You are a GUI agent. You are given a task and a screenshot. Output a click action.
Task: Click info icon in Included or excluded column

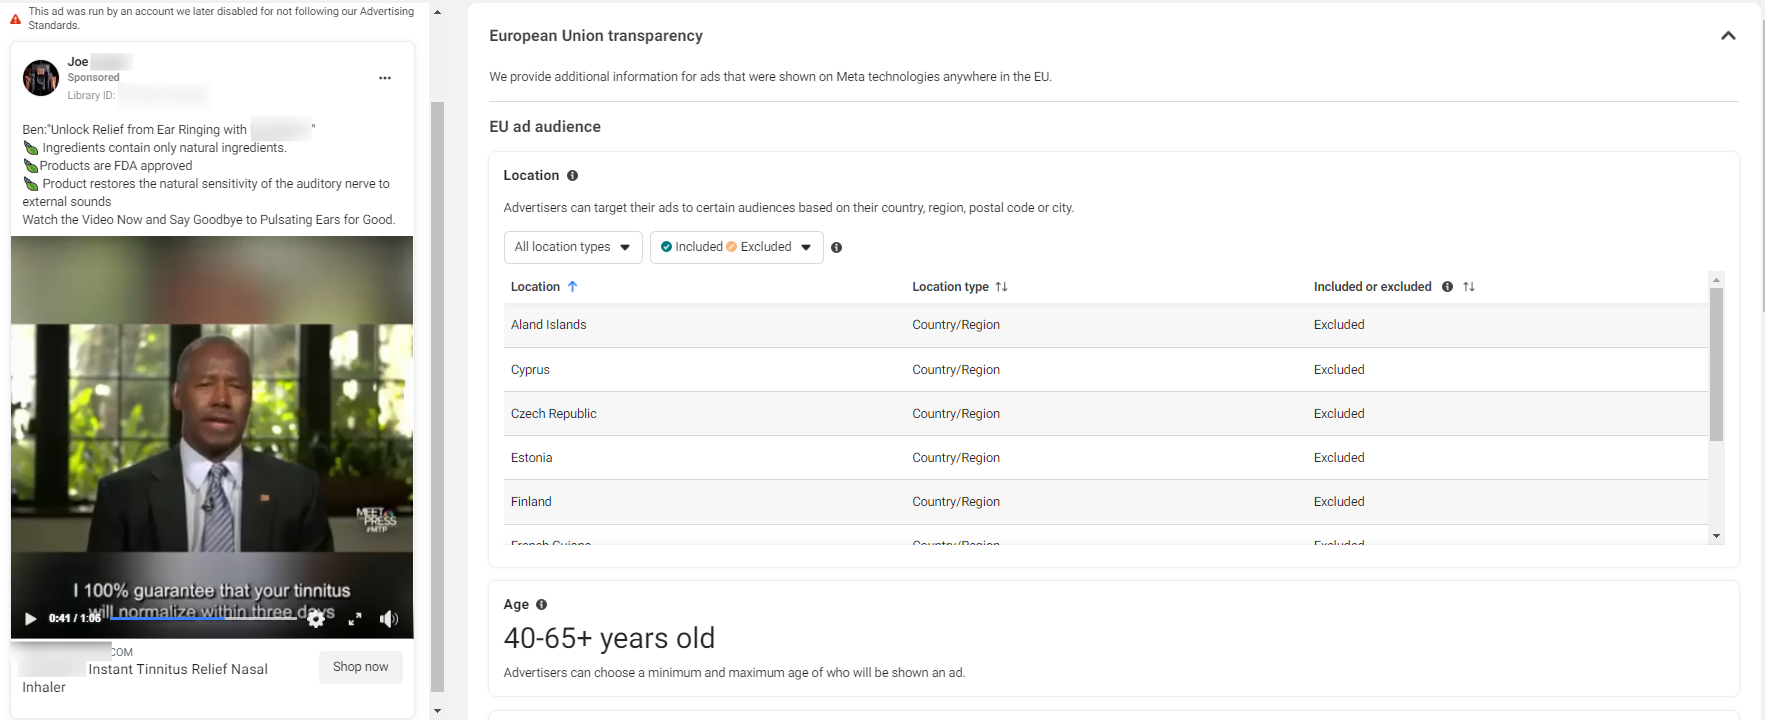pos(1447,287)
